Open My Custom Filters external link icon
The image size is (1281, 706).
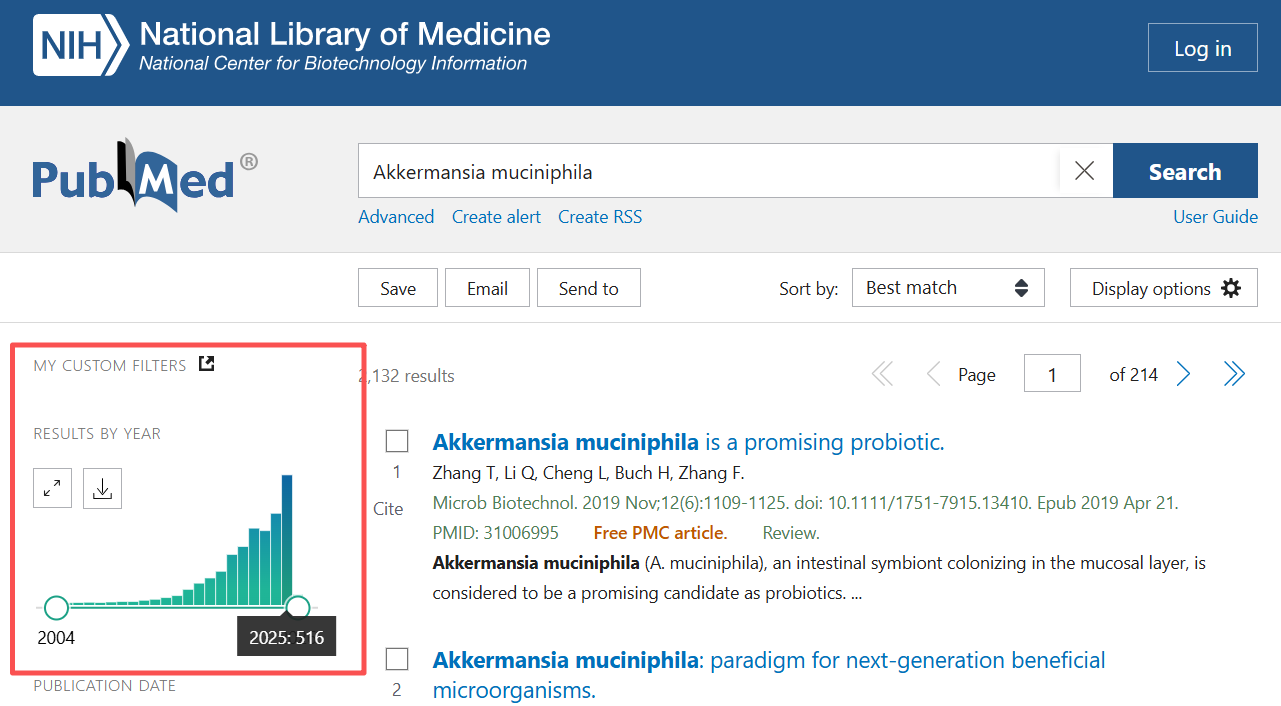(206, 364)
